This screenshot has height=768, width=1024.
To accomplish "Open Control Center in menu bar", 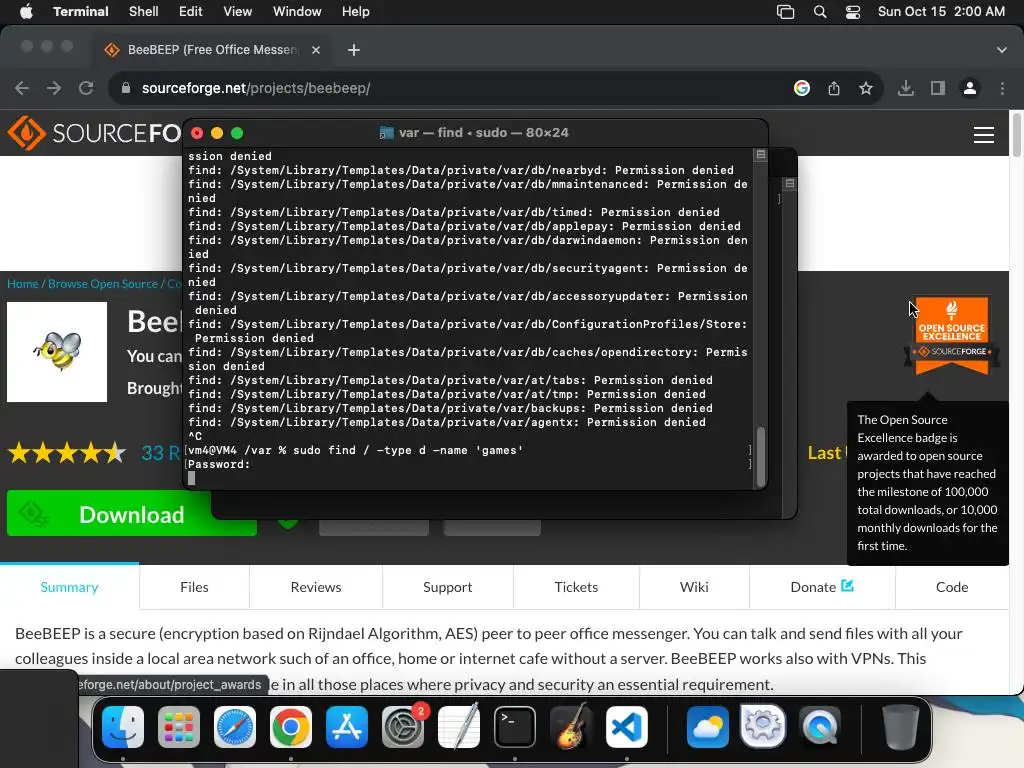I will tap(853, 12).
